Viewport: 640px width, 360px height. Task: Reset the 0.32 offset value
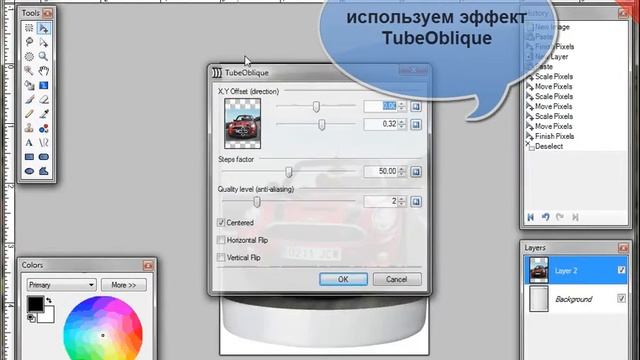pyautogui.click(x=416, y=124)
